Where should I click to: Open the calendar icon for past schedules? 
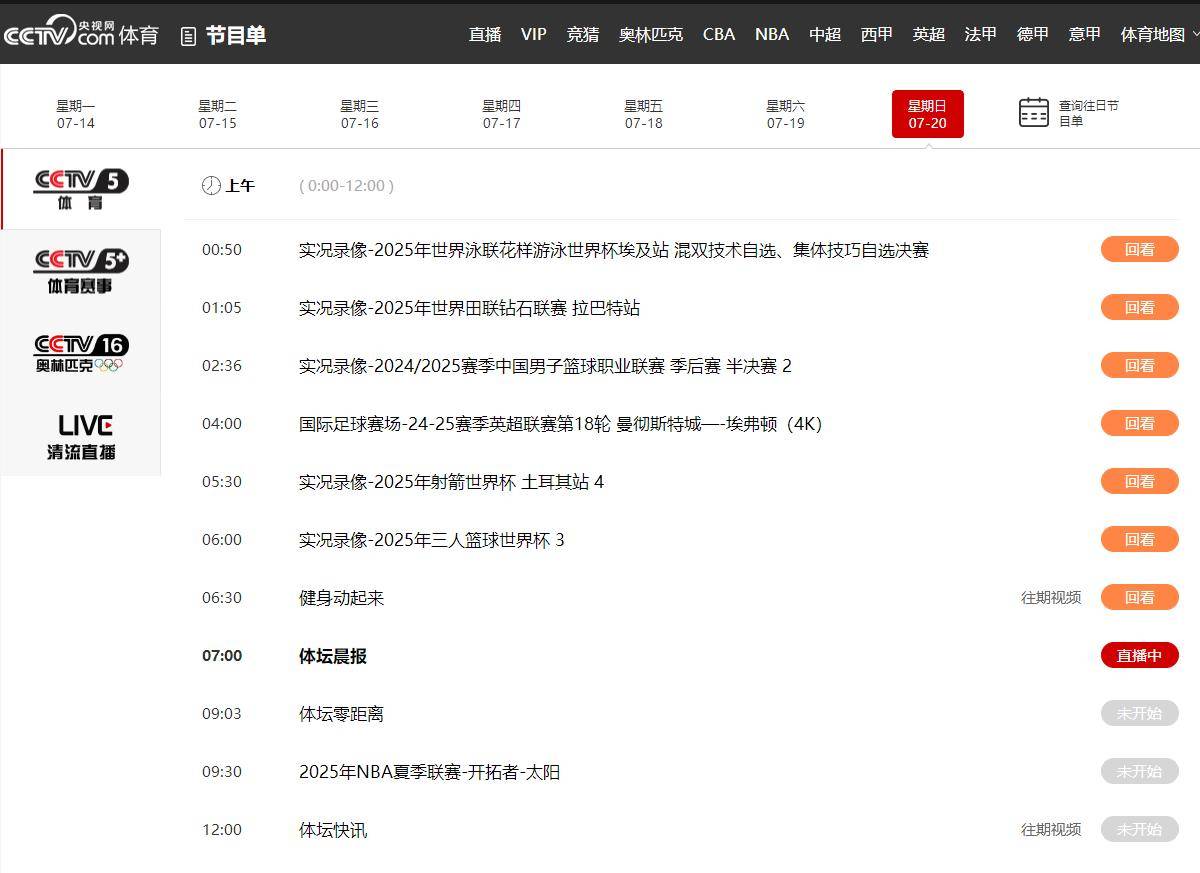[1034, 112]
